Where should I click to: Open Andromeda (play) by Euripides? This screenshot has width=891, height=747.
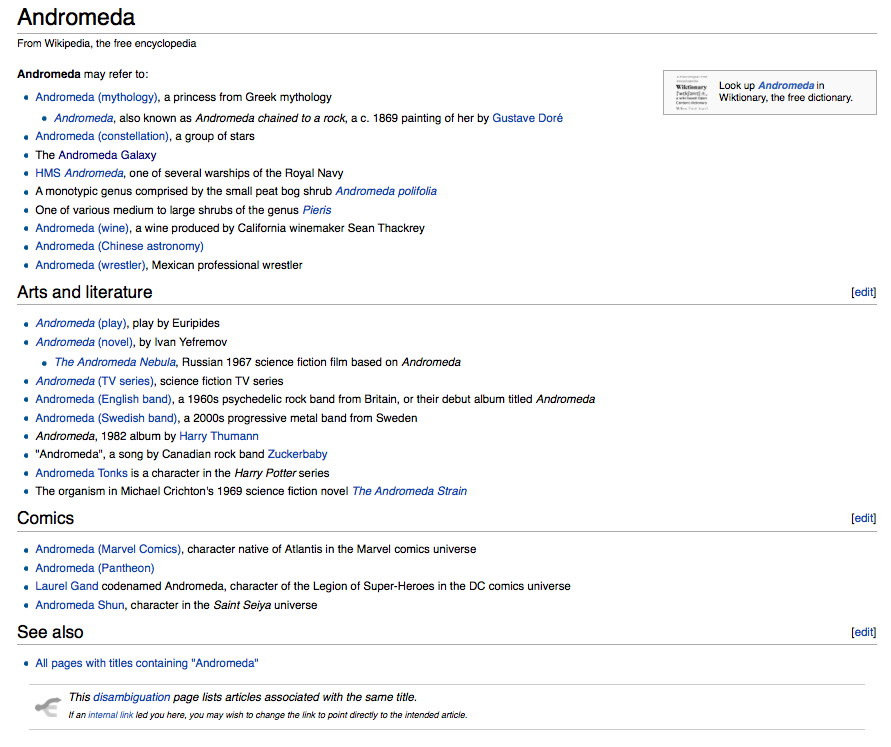point(81,323)
